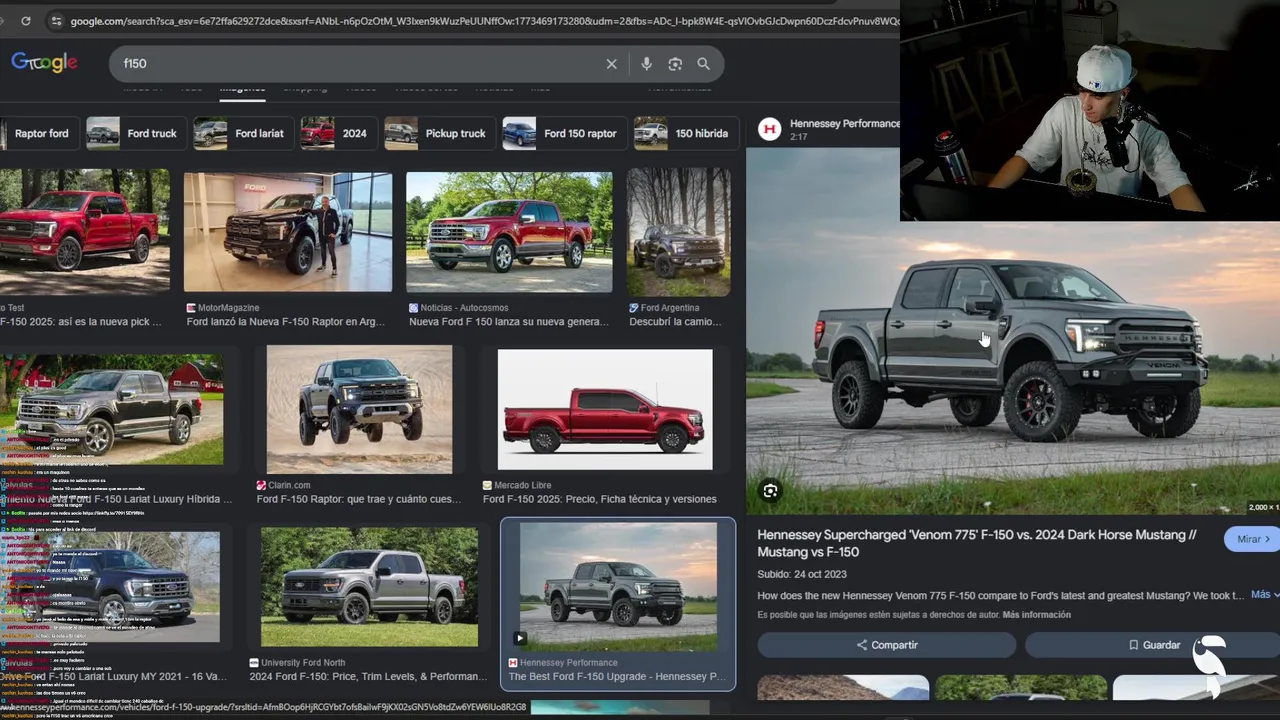
Task: Click video play badge on Hennessey thumbnail
Action: click(x=520, y=638)
